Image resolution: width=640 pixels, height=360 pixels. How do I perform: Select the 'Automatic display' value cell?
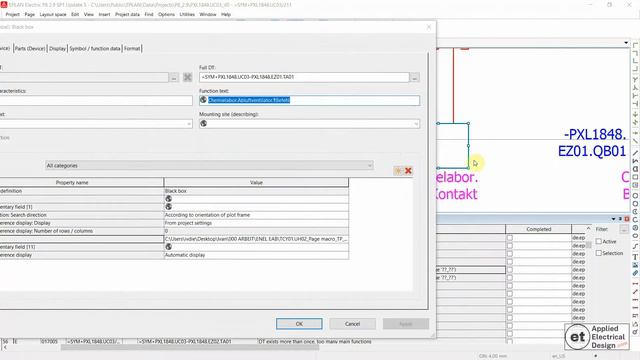(256, 255)
